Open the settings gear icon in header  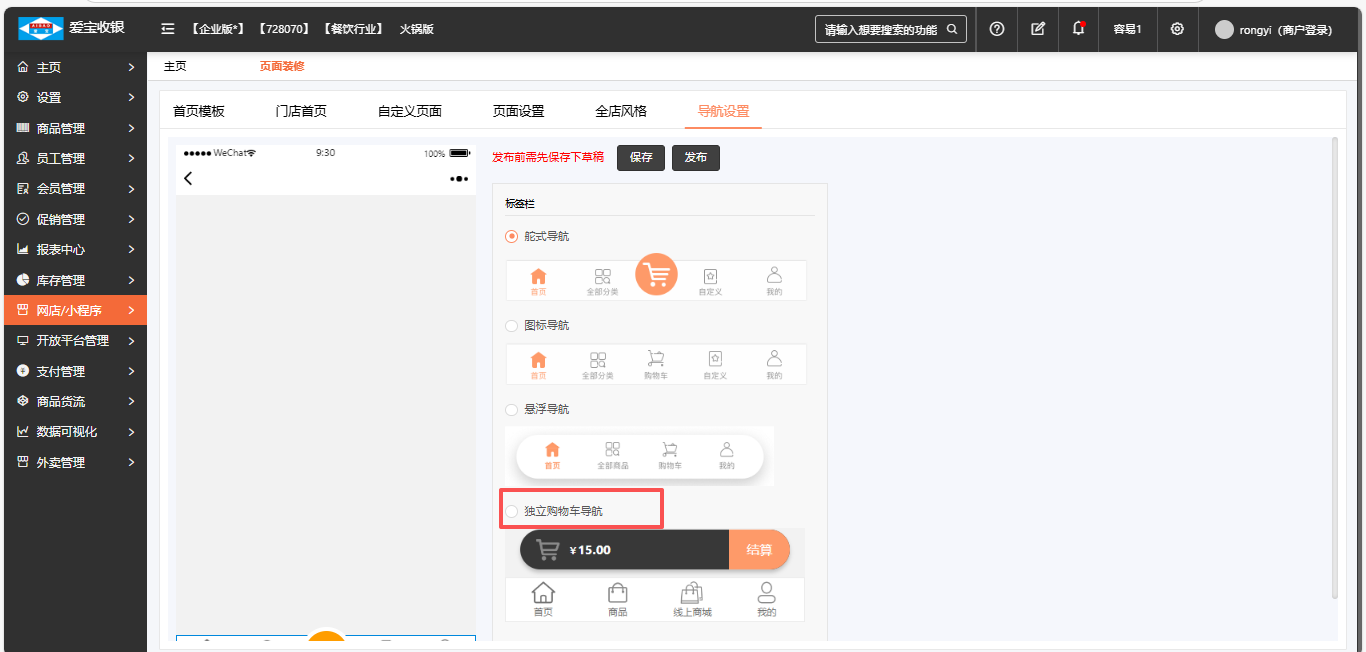point(1177,29)
